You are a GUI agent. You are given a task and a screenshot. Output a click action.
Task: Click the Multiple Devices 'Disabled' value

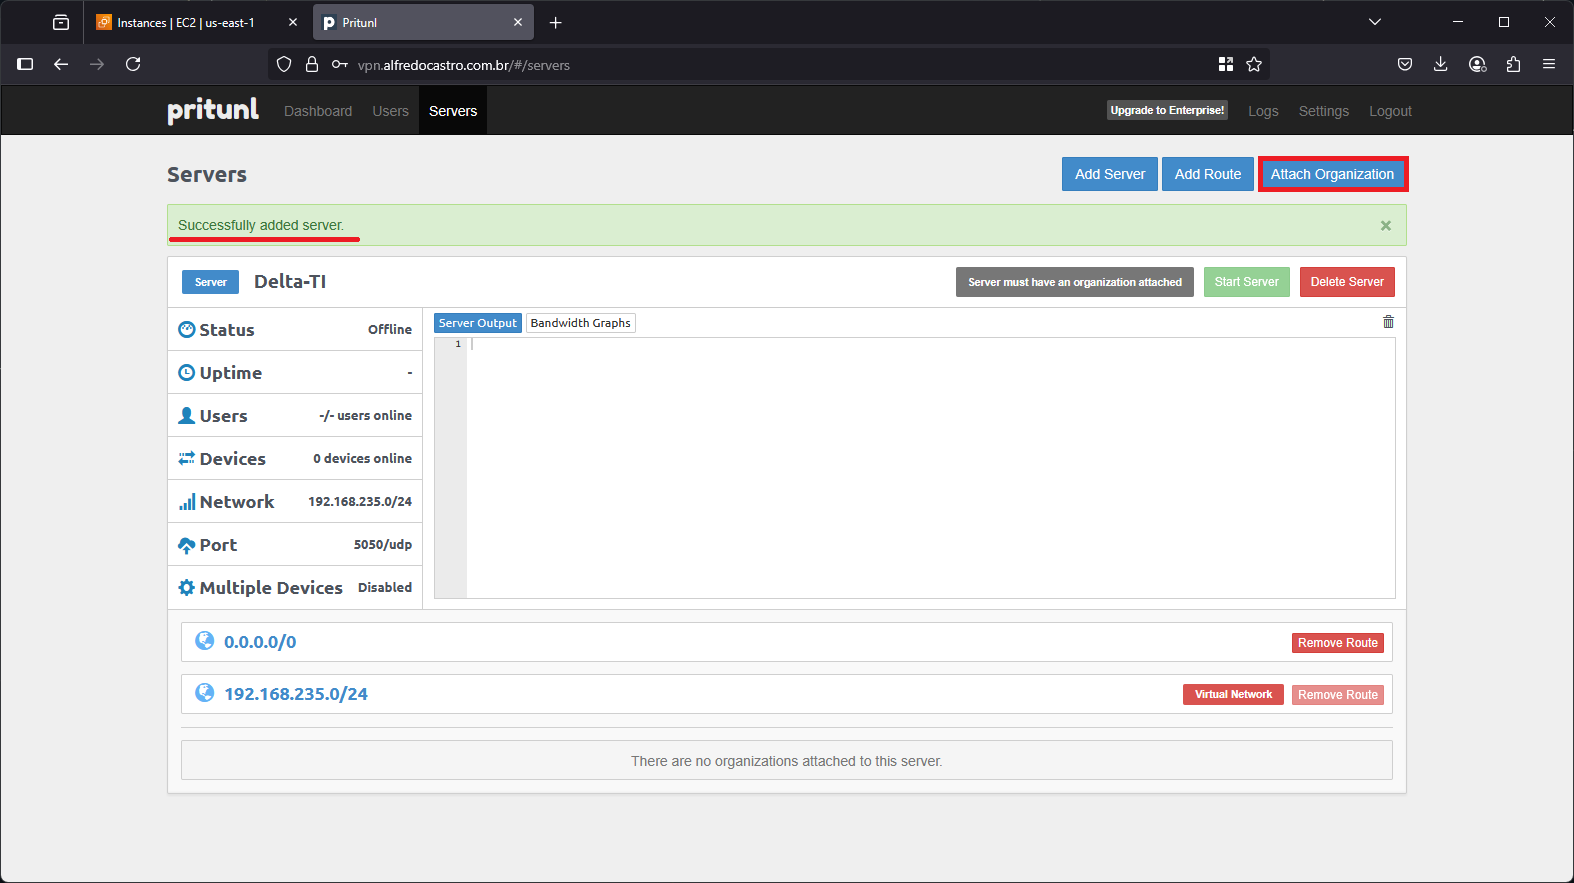click(x=385, y=588)
